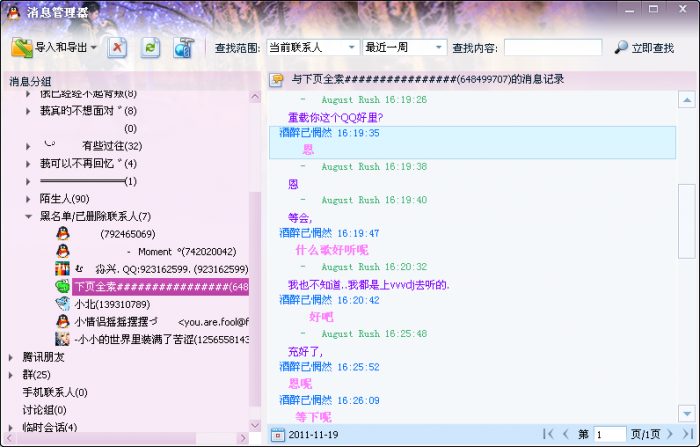Expand the group '我真的不想面对 (8)'
Image resolution: width=700 pixels, height=447 pixels.
coord(28,111)
